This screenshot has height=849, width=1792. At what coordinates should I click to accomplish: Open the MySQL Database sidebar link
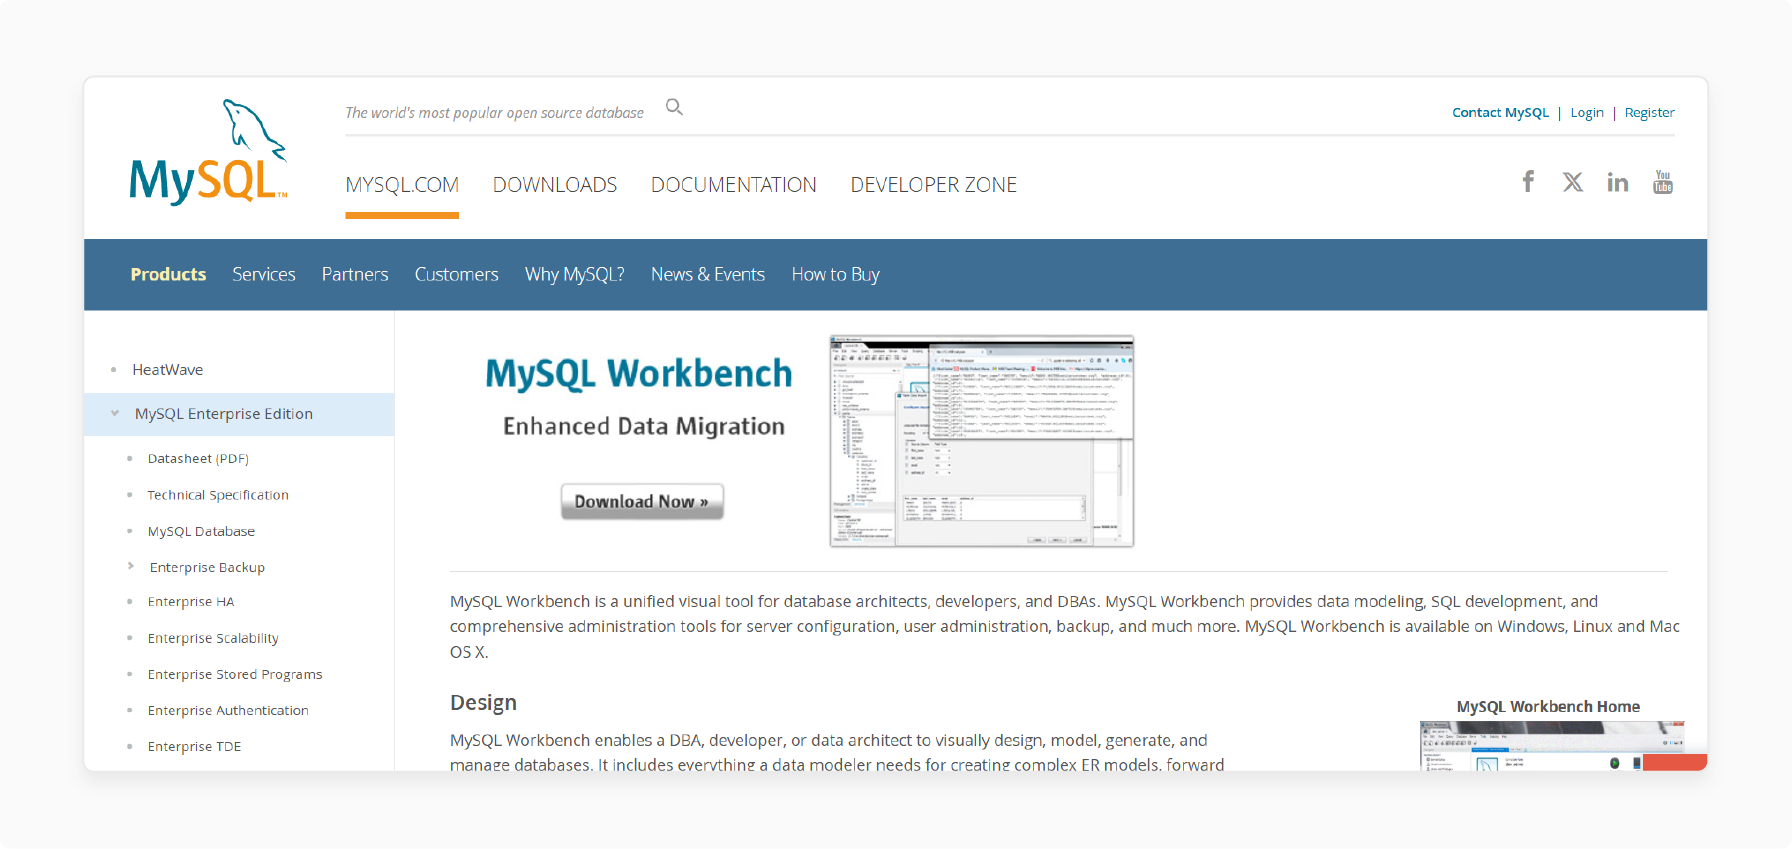201,531
